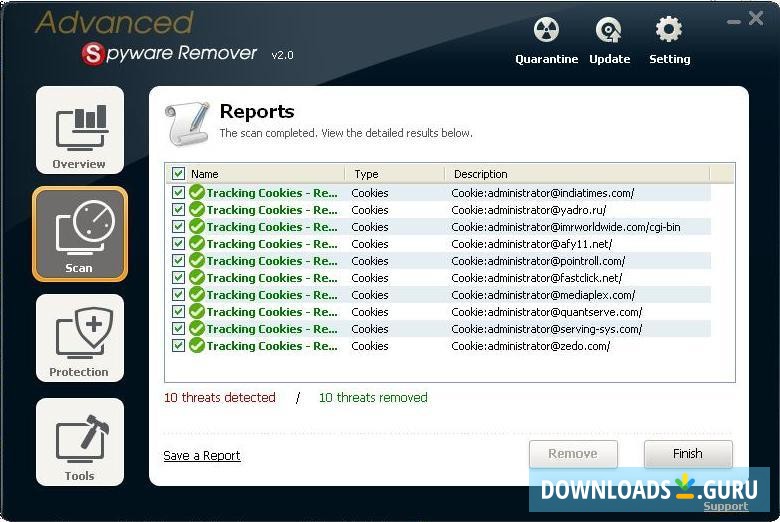Select Cookie:administrator@yadro.ru/ description
Image resolution: width=780 pixels, height=522 pixels.
coord(528,210)
